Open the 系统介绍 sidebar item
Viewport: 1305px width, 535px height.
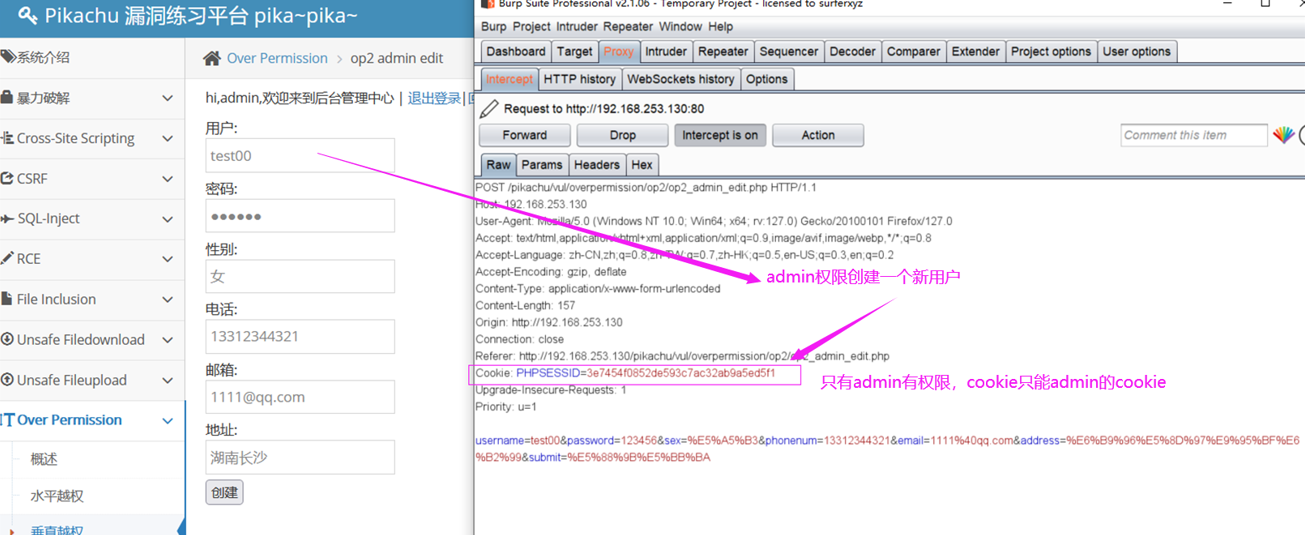pos(92,57)
